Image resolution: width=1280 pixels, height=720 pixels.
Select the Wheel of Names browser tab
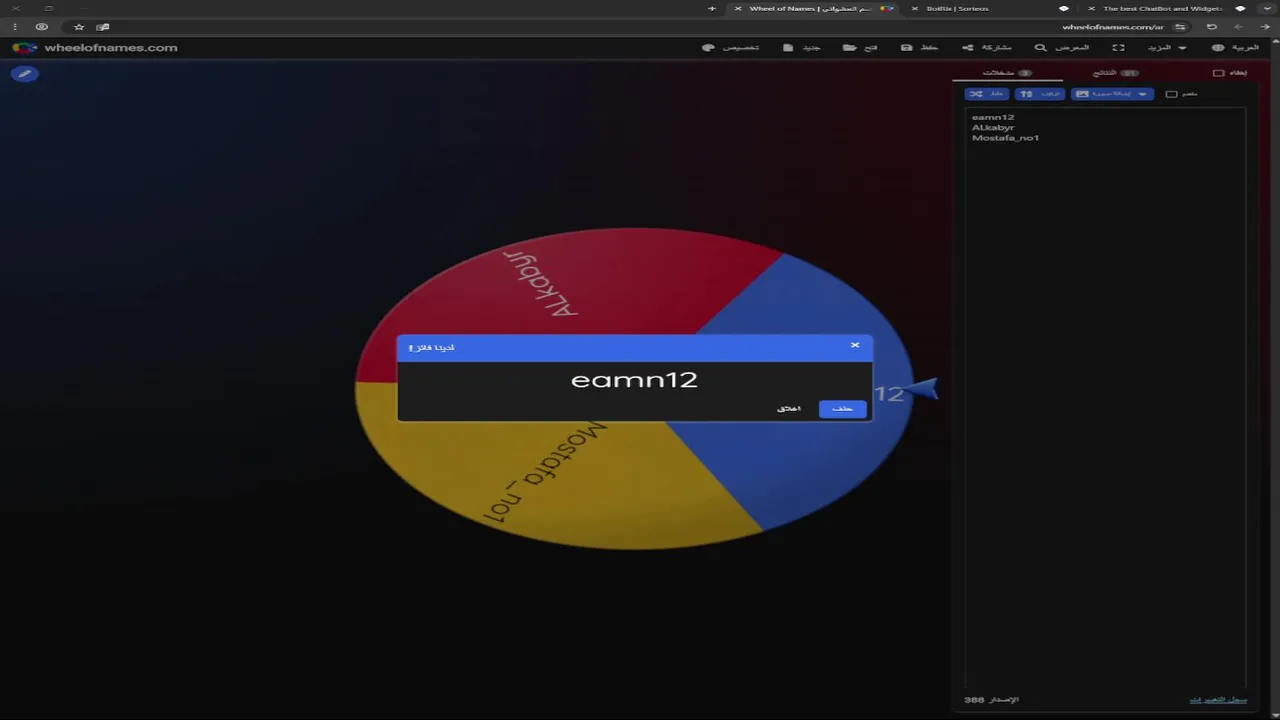coord(813,8)
